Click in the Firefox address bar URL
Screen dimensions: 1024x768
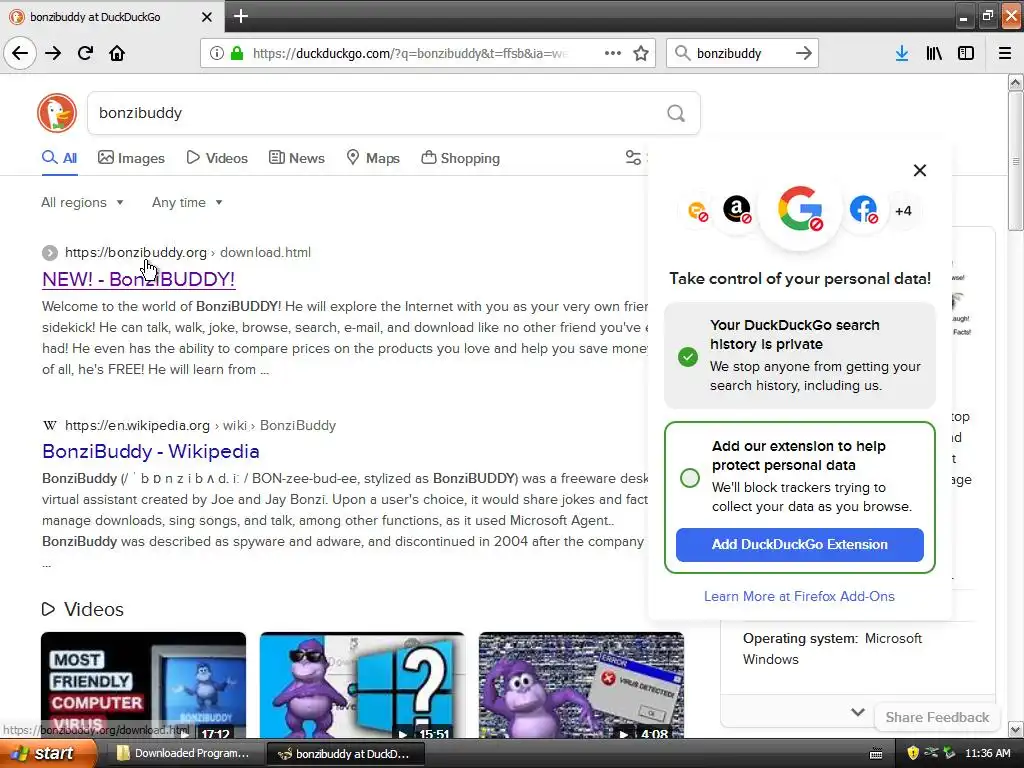pos(410,53)
